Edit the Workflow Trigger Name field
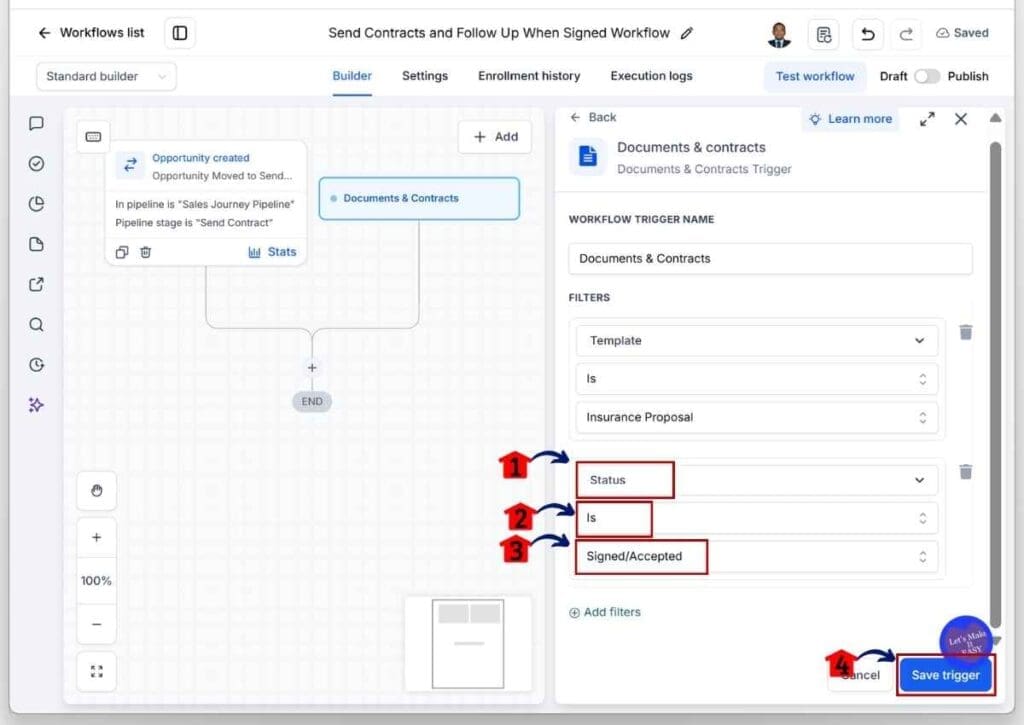 [770, 259]
